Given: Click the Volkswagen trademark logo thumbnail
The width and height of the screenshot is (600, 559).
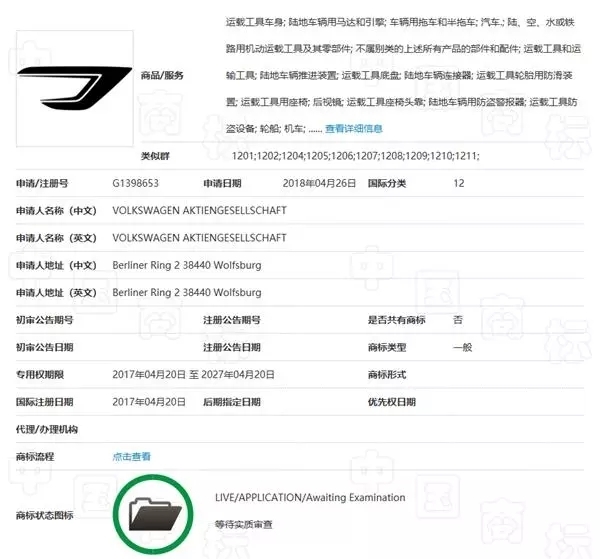Looking at the screenshot, I should [75, 88].
